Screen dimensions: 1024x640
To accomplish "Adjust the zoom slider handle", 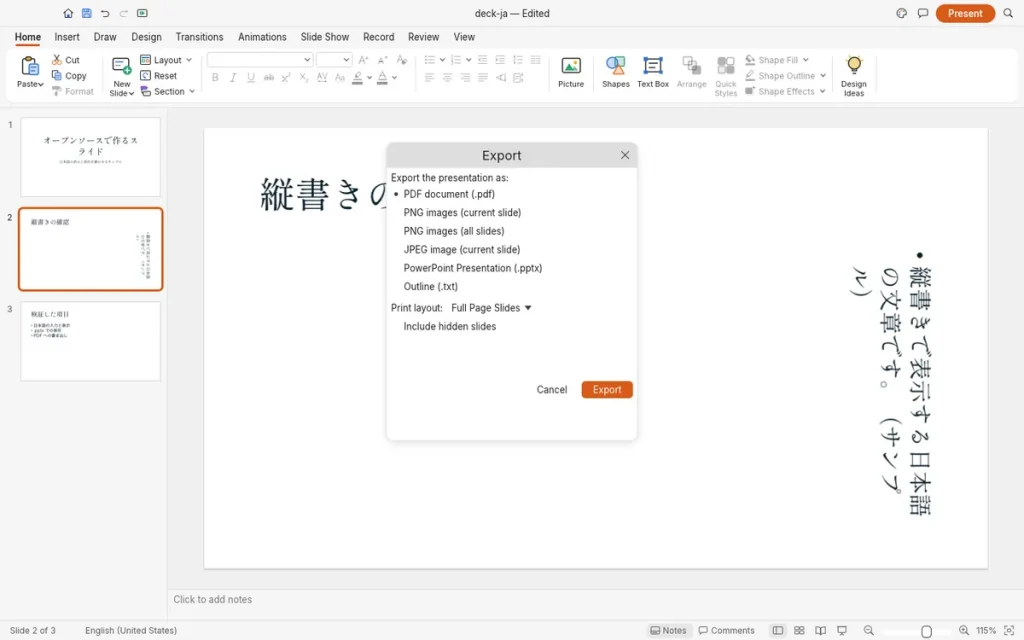I will point(926,631).
